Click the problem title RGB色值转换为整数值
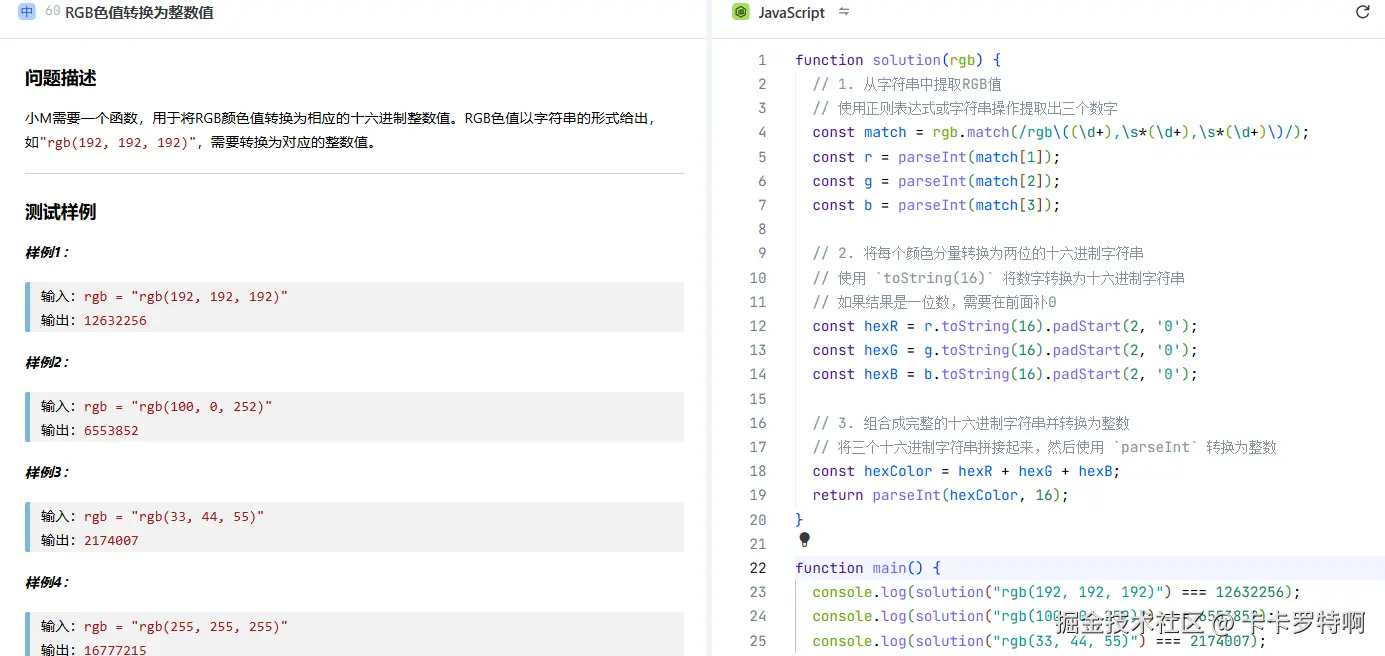Screen dimensions: 1385x656 139,12
